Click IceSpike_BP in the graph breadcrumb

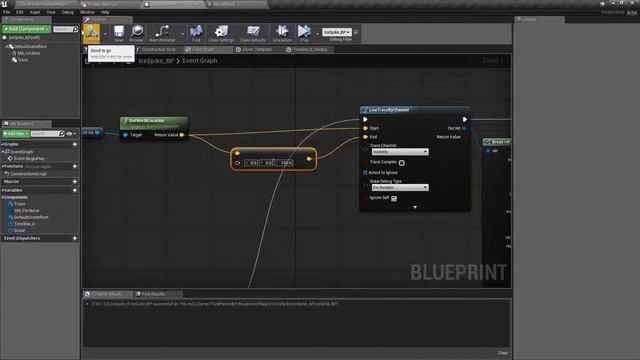click(x=156, y=60)
